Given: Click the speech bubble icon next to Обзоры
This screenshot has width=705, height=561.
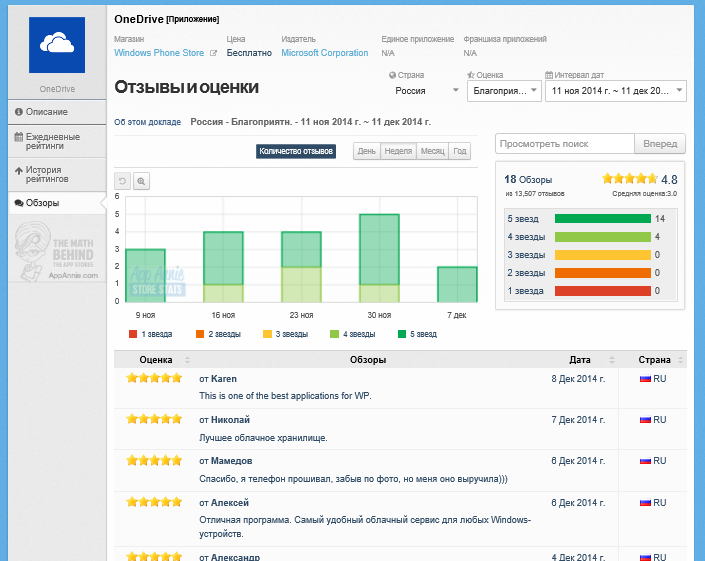Looking at the screenshot, I should click(19, 203).
